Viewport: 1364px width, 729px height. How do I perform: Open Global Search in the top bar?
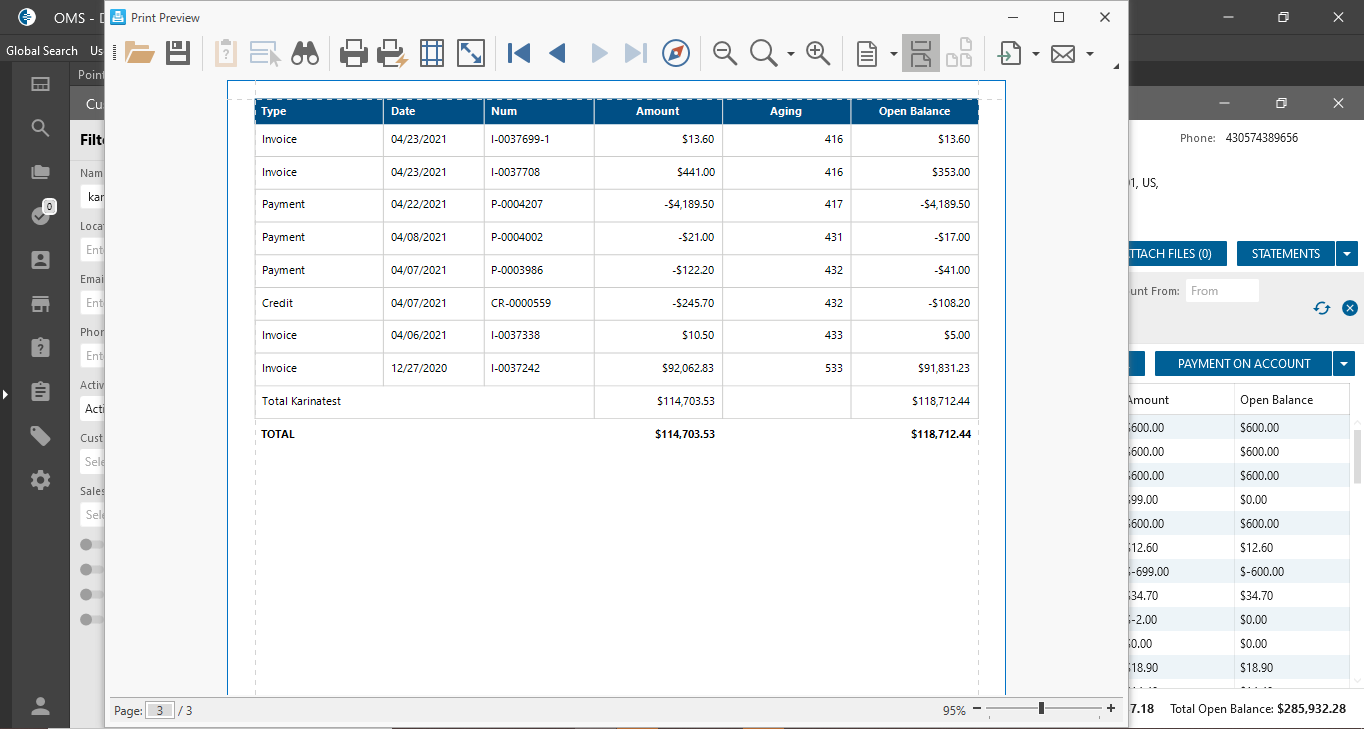[x=42, y=51]
